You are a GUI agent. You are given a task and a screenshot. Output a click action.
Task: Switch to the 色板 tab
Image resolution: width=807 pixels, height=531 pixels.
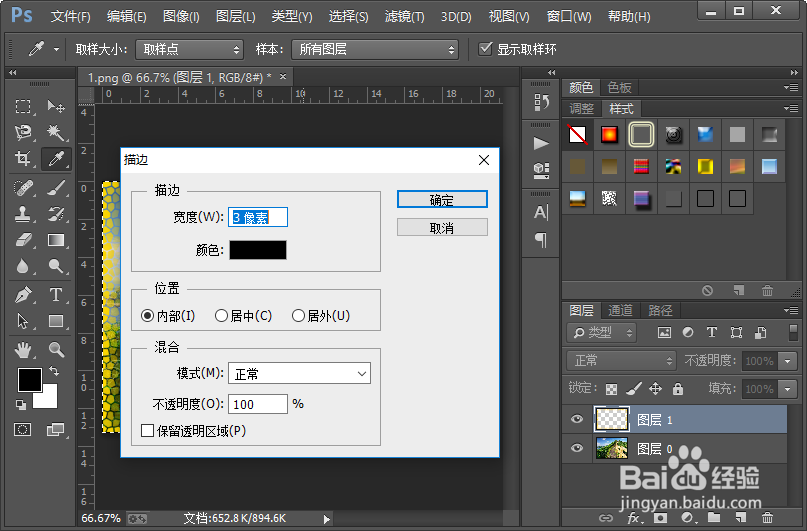click(x=619, y=87)
